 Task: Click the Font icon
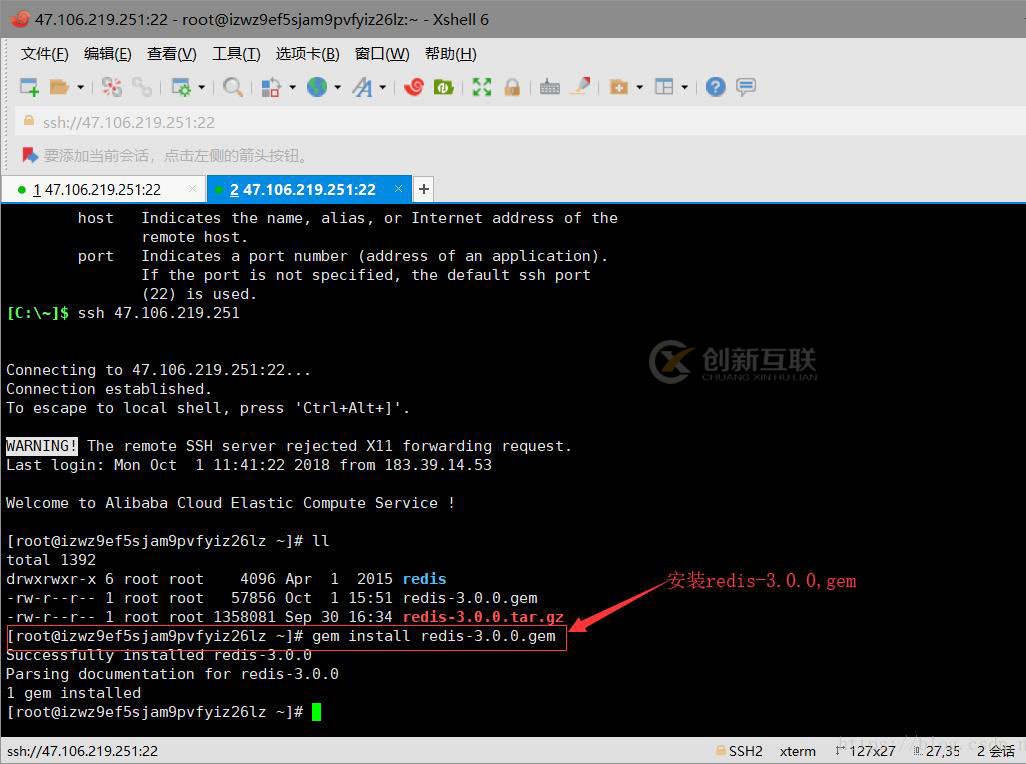(362, 87)
